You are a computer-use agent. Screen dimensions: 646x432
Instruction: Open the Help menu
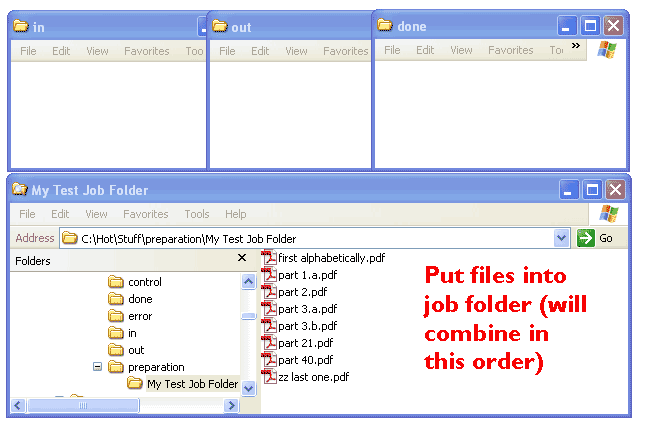[x=235, y=214]
